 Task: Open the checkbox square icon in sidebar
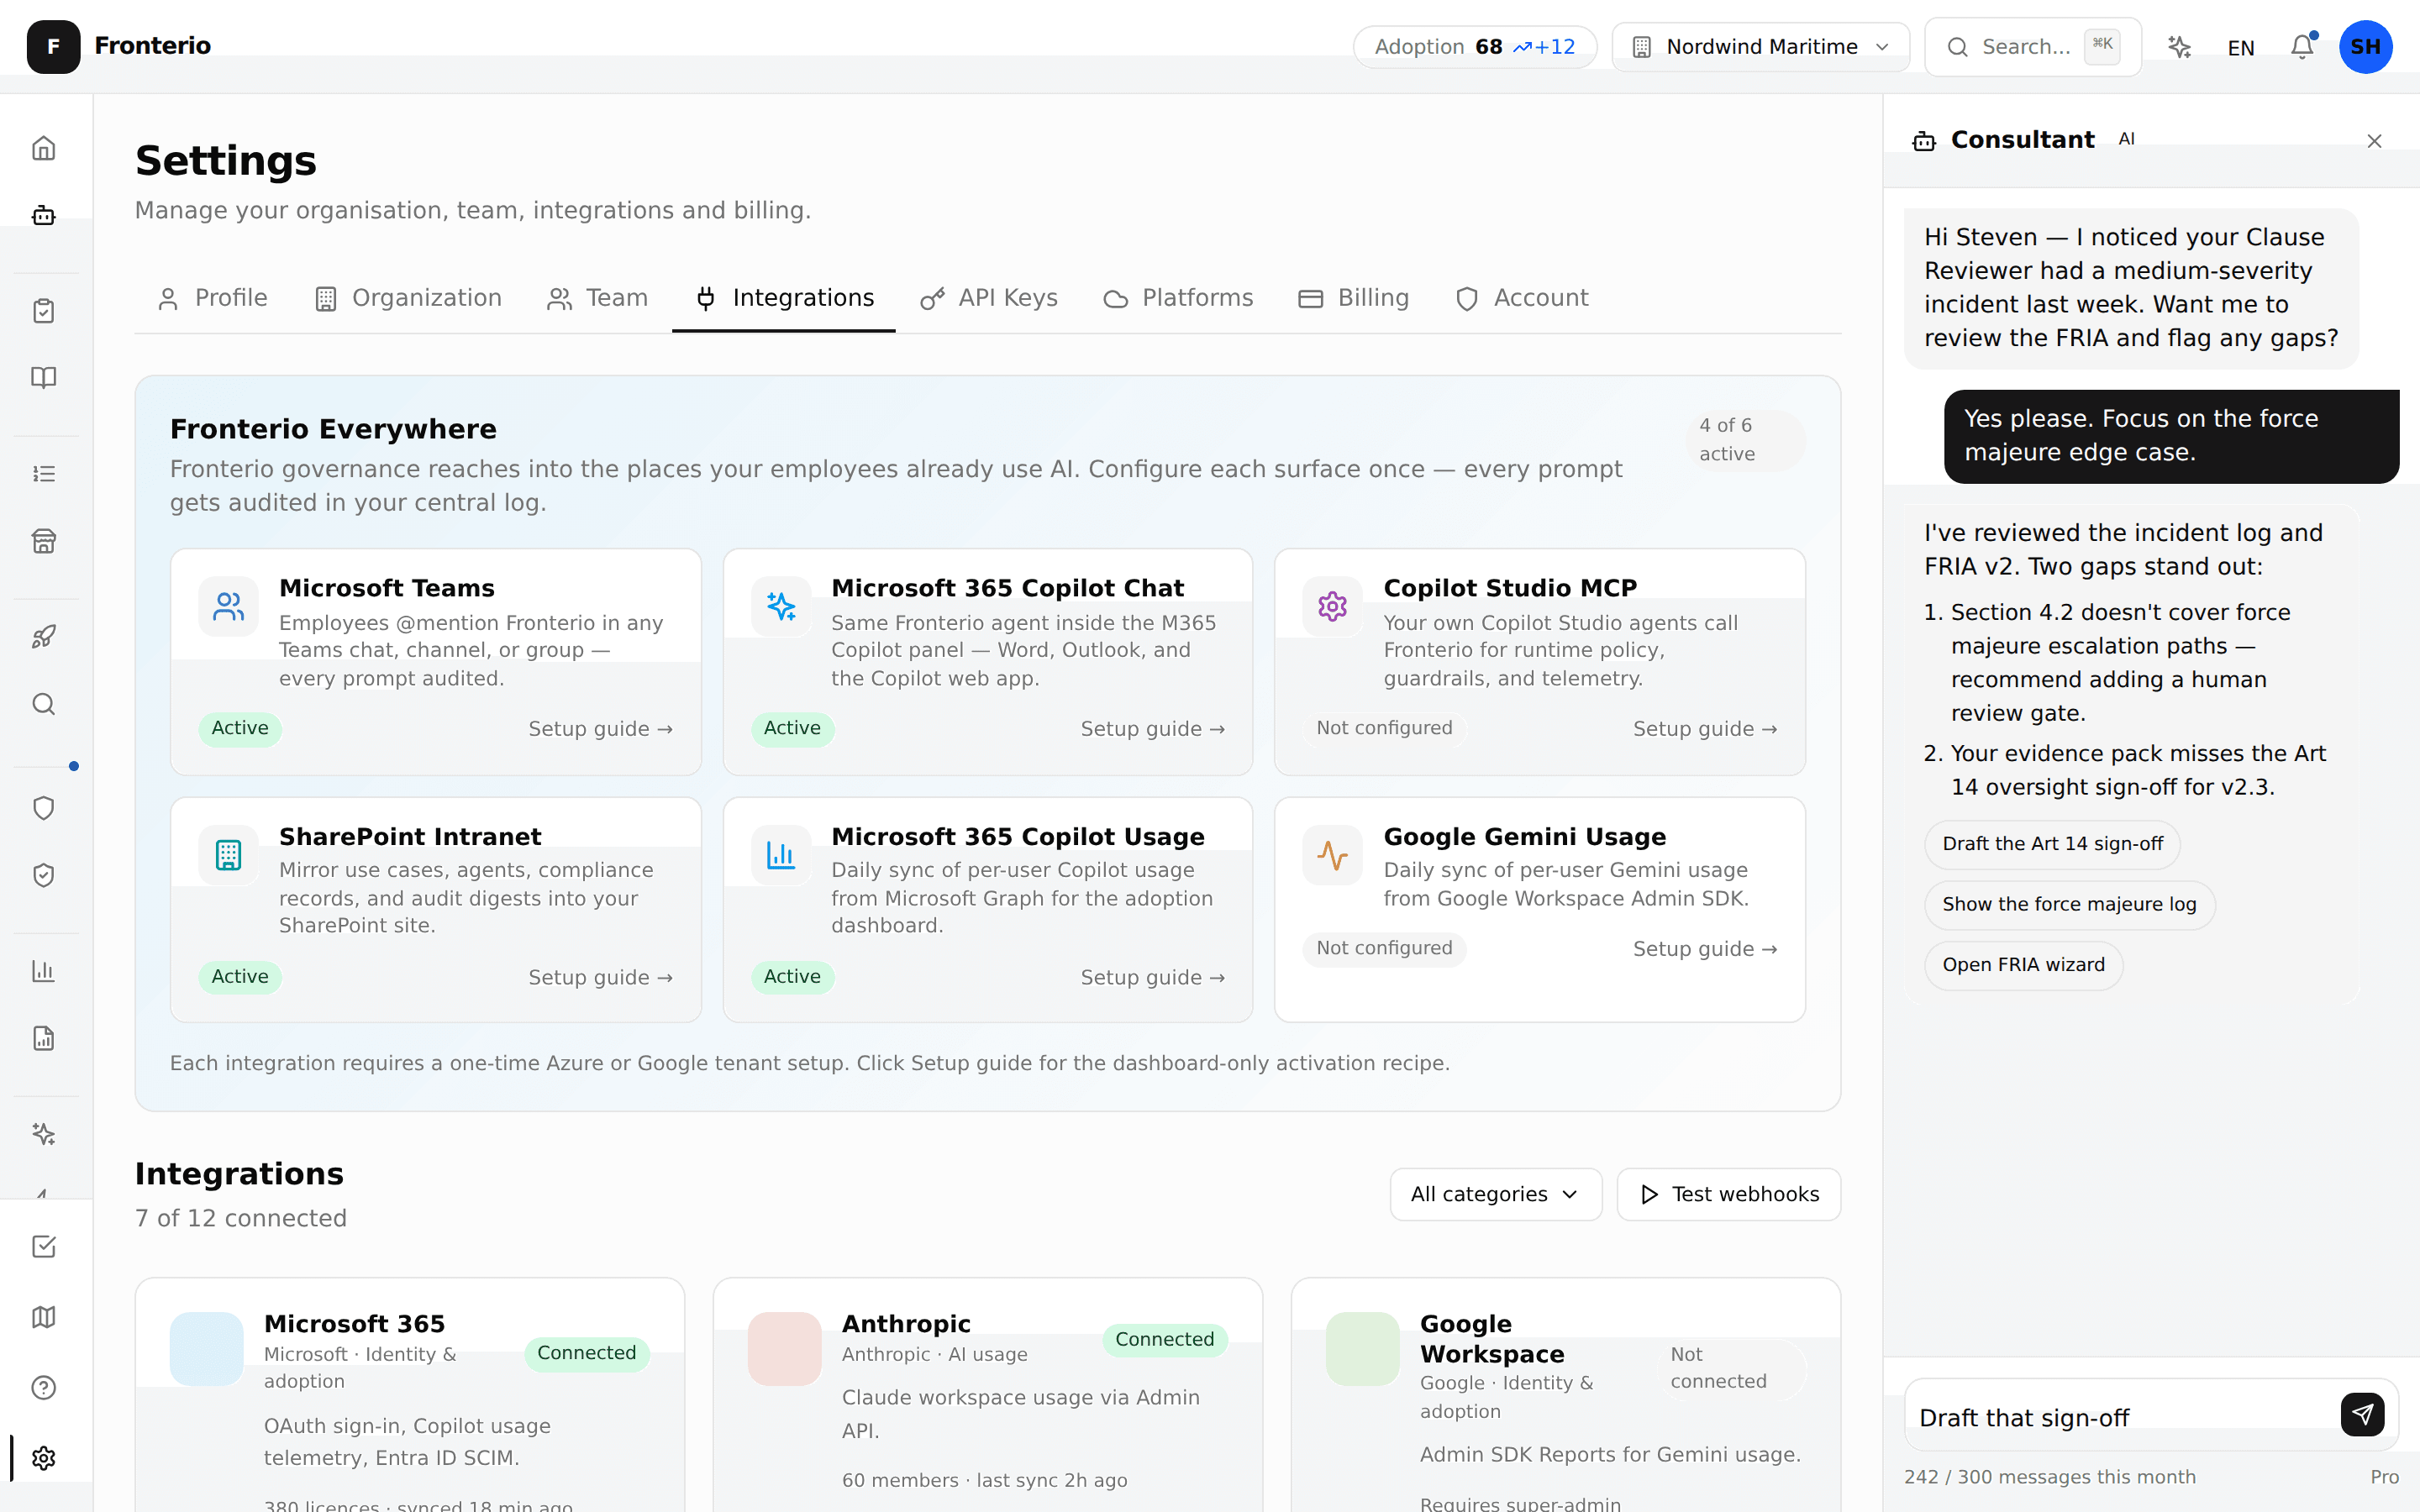43,1247
